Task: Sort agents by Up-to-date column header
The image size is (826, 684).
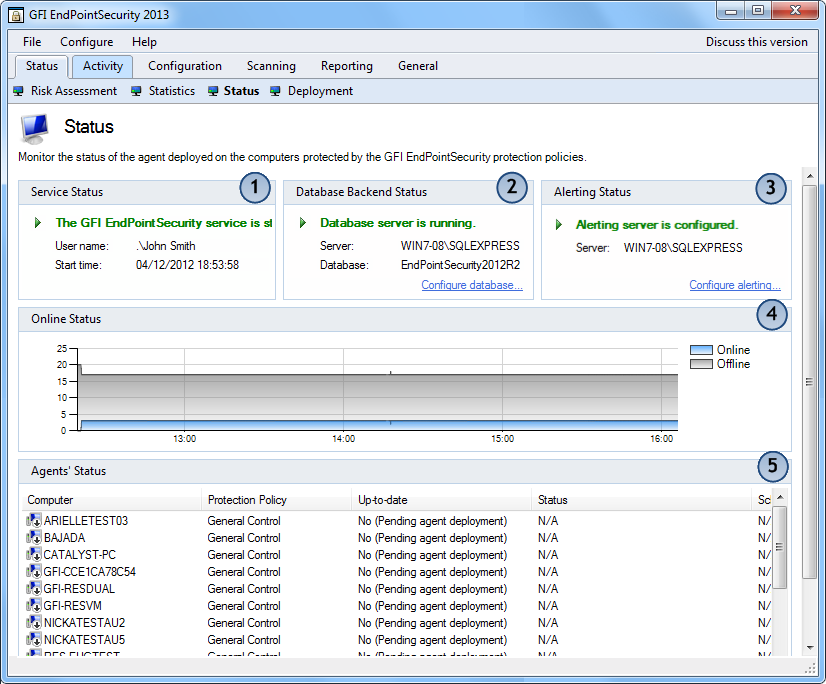Action: pos(441,500)
